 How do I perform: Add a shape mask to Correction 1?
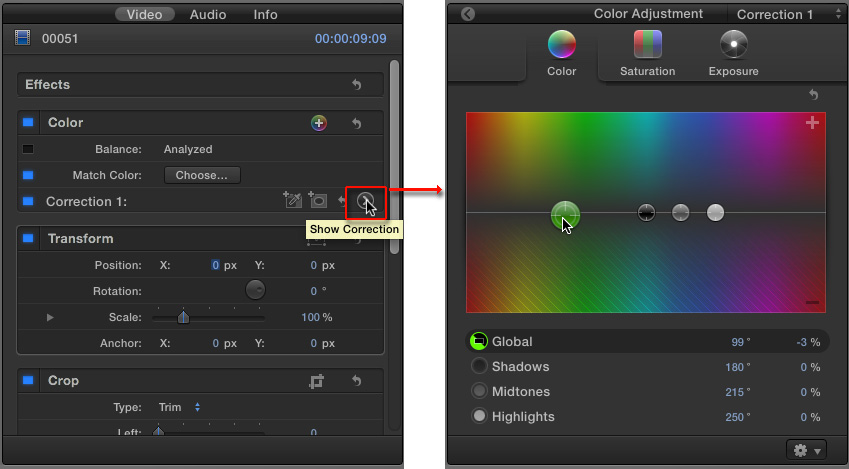tap(318, 201)
